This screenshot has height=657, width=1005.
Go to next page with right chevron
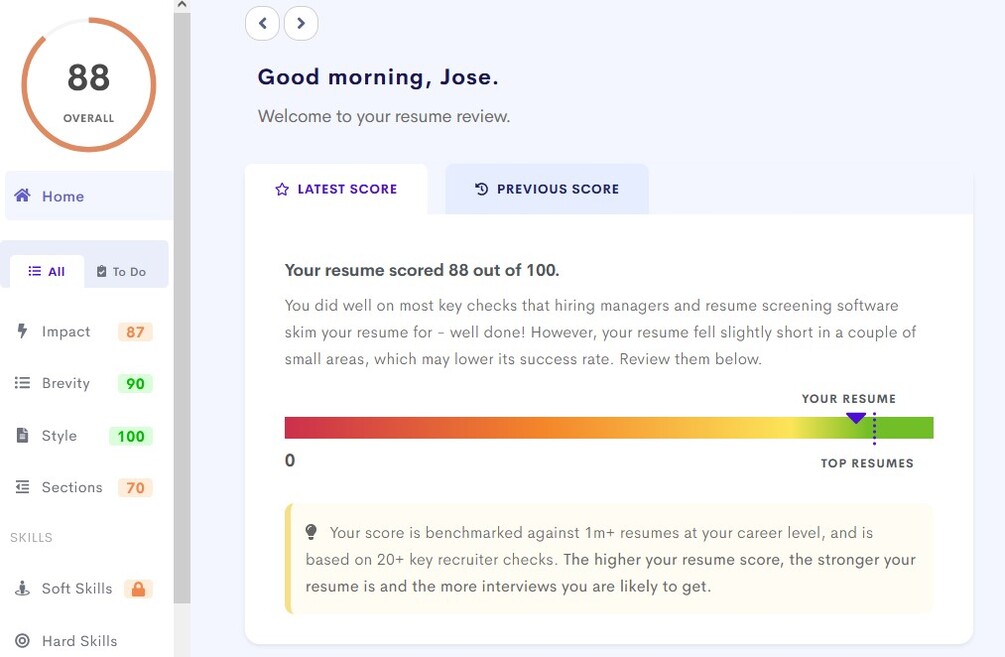301,24
